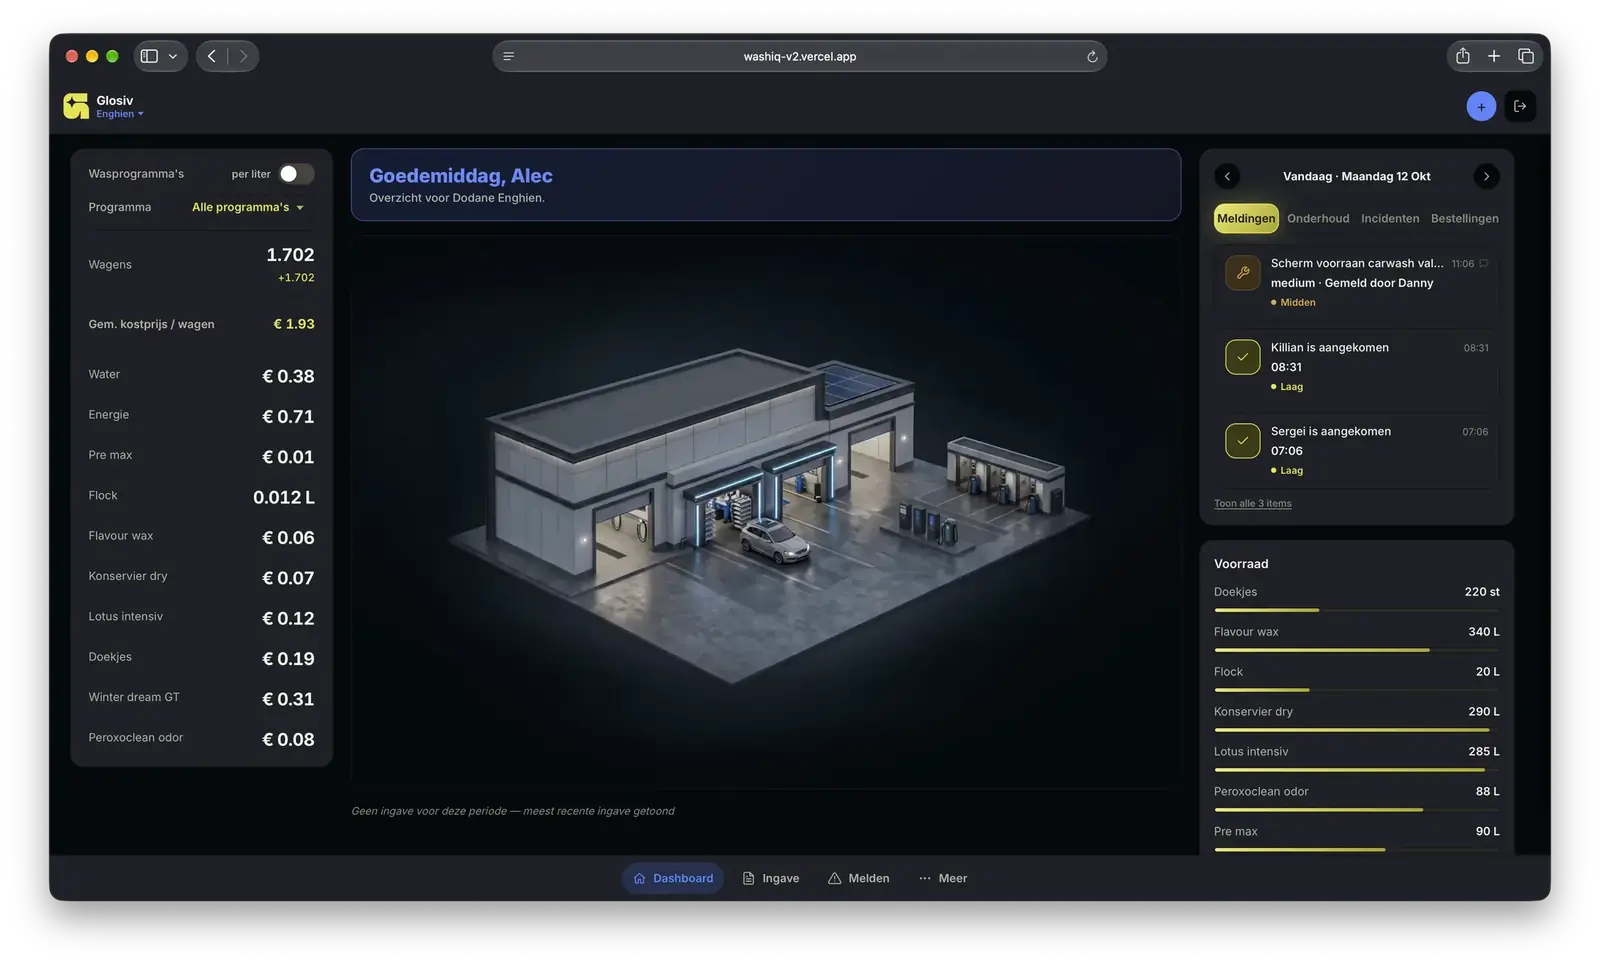Go back in Safari history
The width and height of the screenshot is (1600, 966).
[211, 56]
